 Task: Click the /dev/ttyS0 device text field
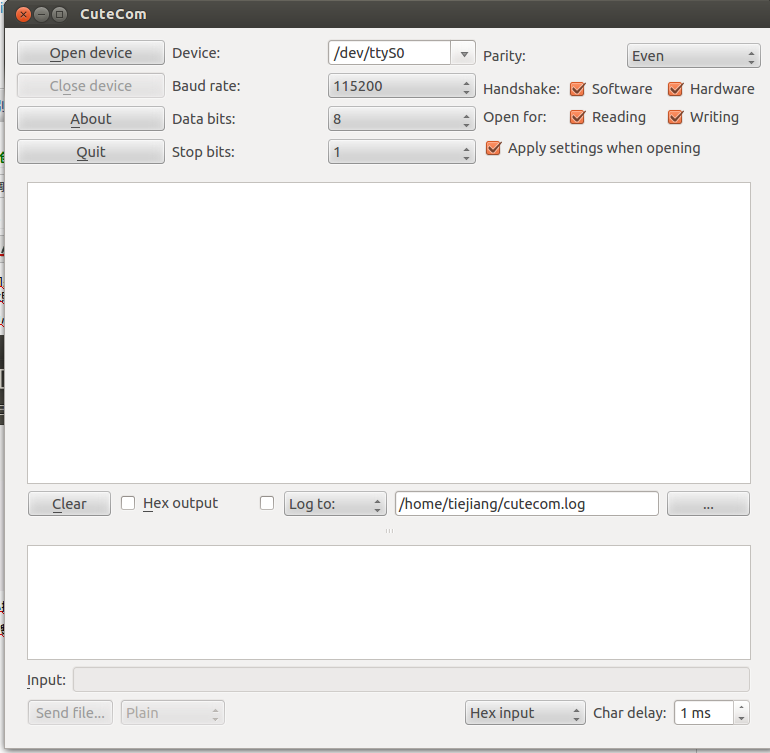pos(389,53)
